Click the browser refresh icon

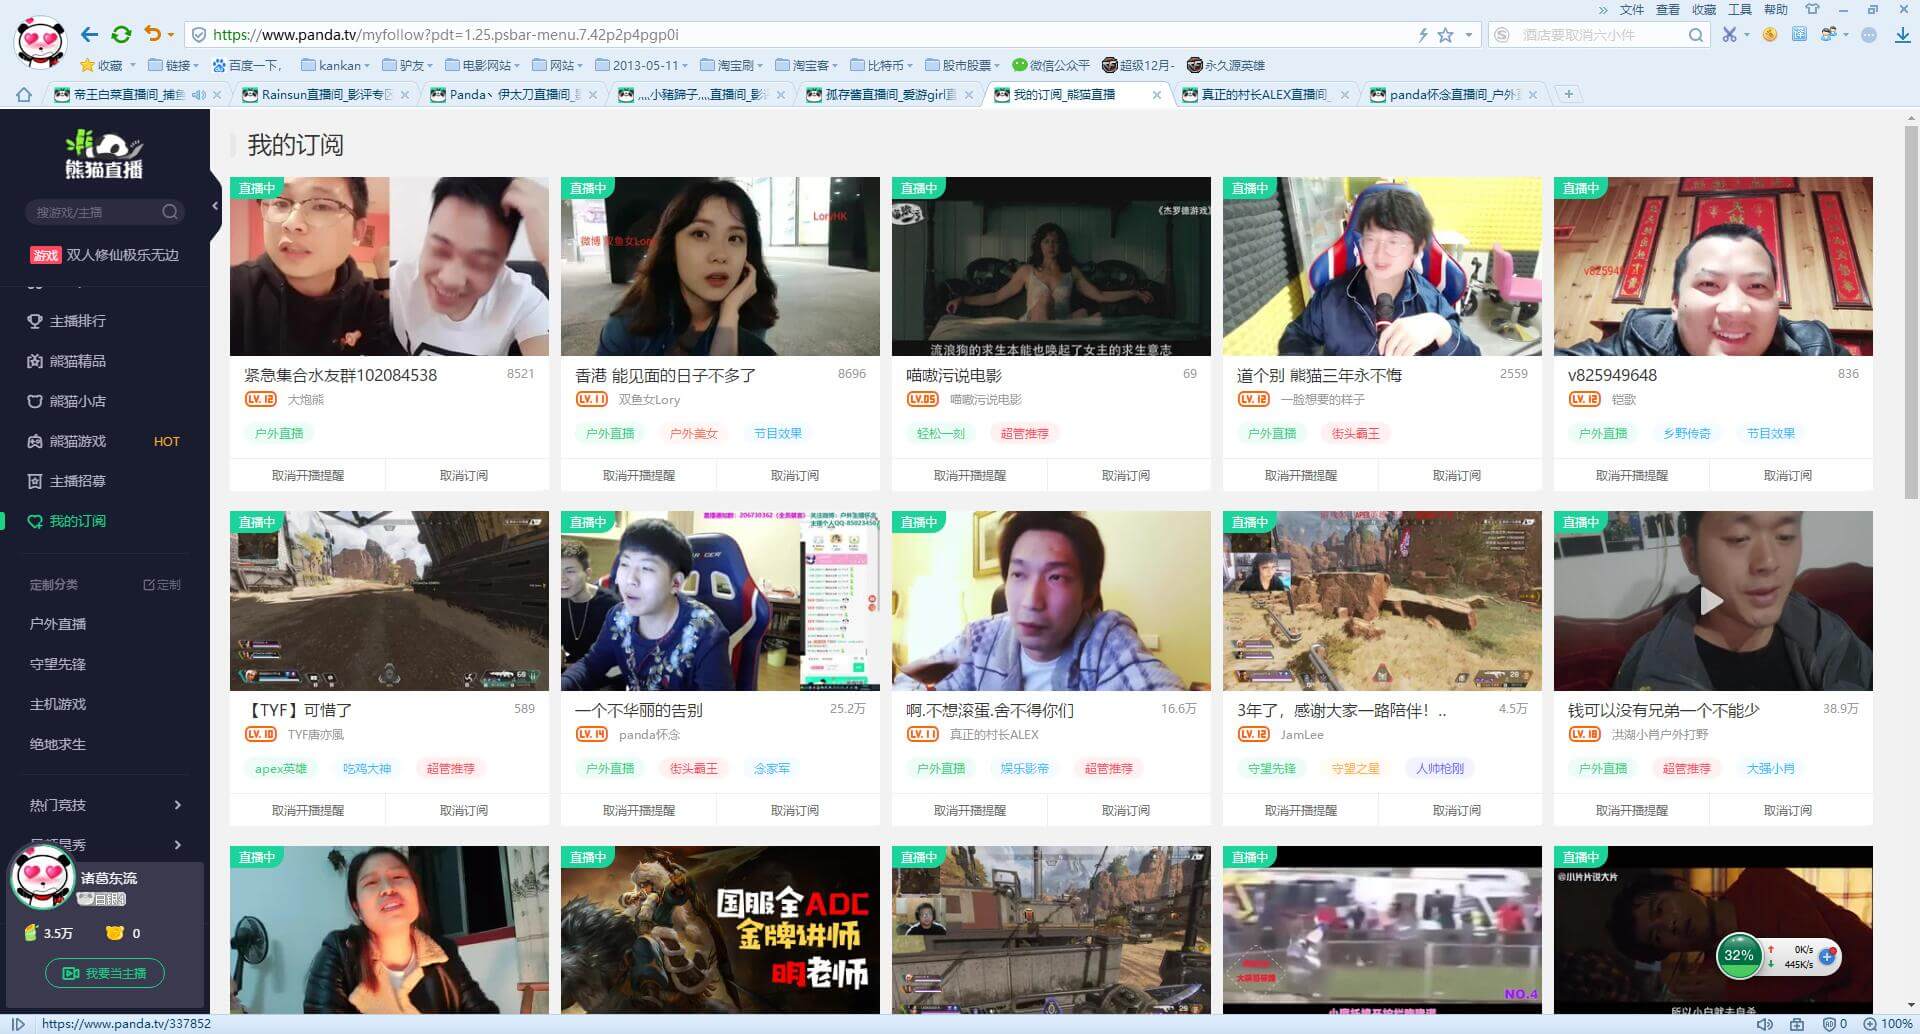[x=121, y=35]
